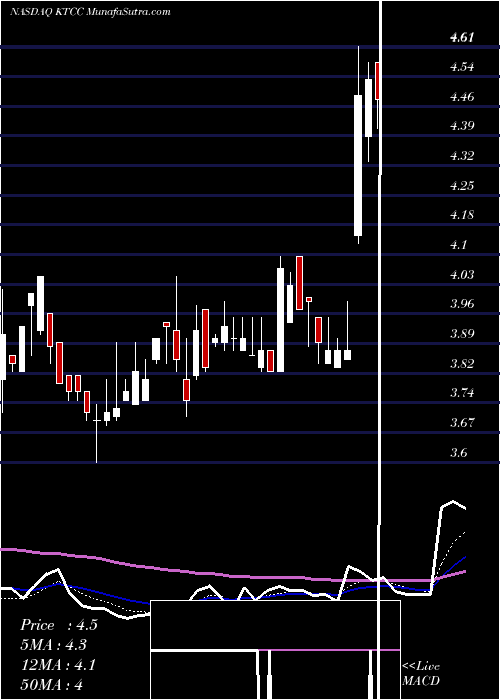Select the 3.74 price axis label
The height and width of the screenshot is (700, 500).
tap(462, 393)
